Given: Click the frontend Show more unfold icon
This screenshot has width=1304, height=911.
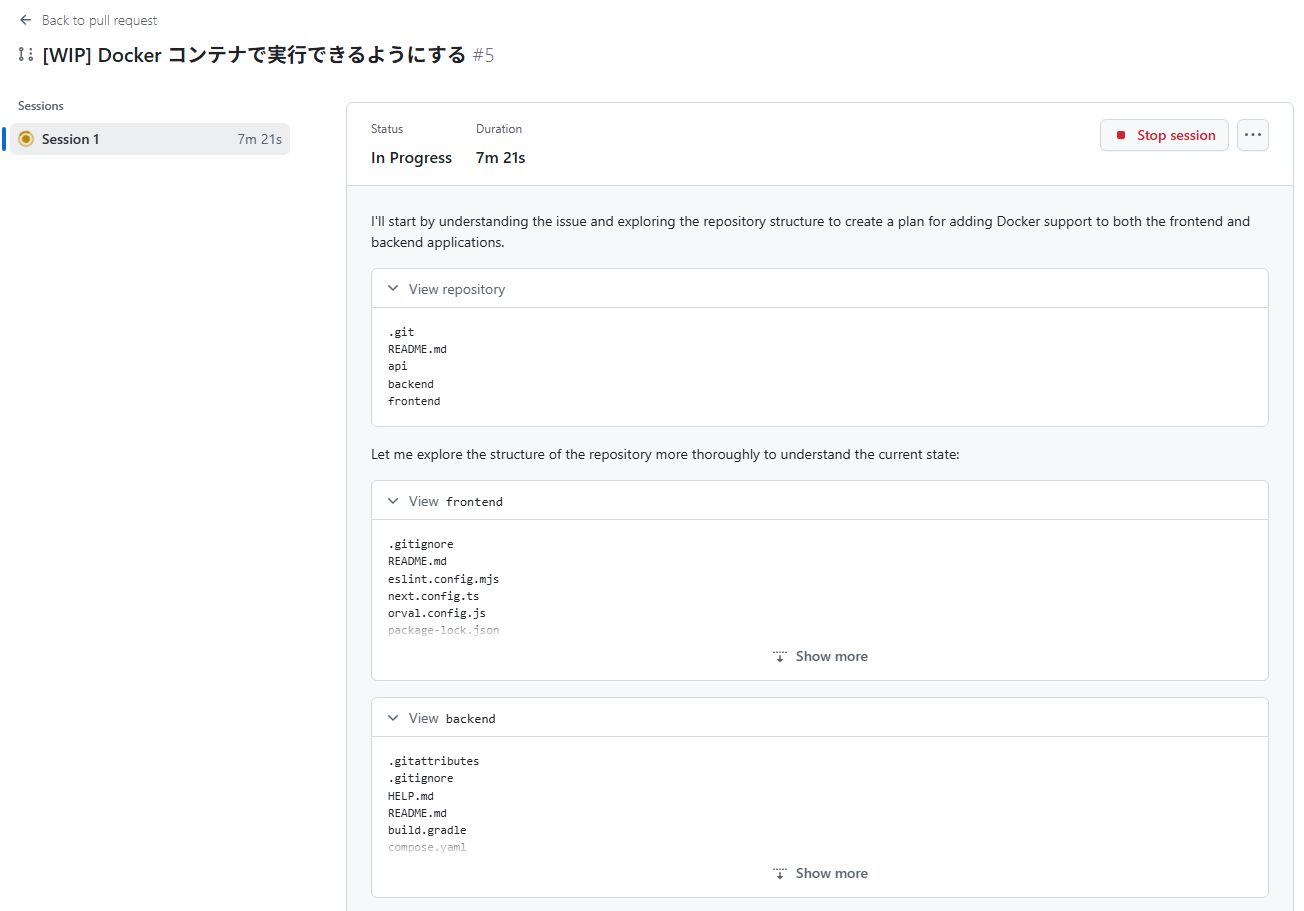Looking at the screenshot, I should pos(780,657).
